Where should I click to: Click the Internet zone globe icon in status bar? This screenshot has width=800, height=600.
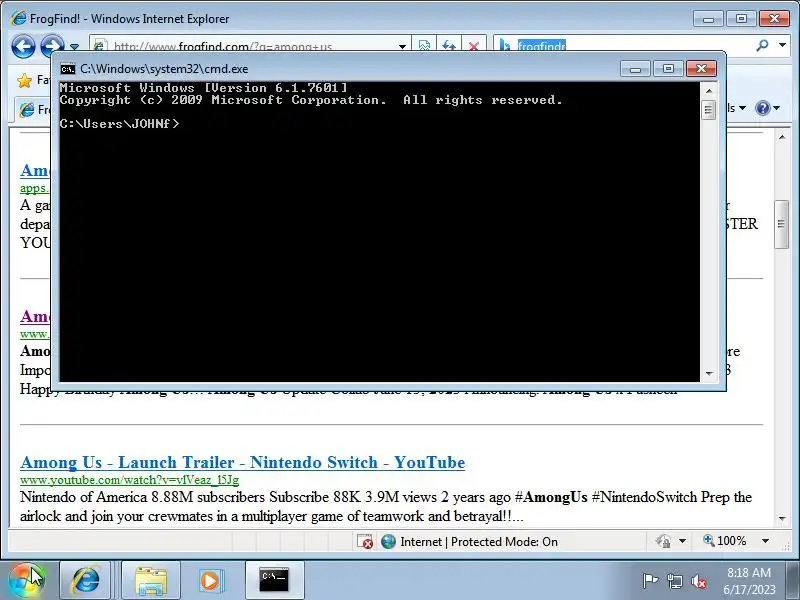click(388, 541)
